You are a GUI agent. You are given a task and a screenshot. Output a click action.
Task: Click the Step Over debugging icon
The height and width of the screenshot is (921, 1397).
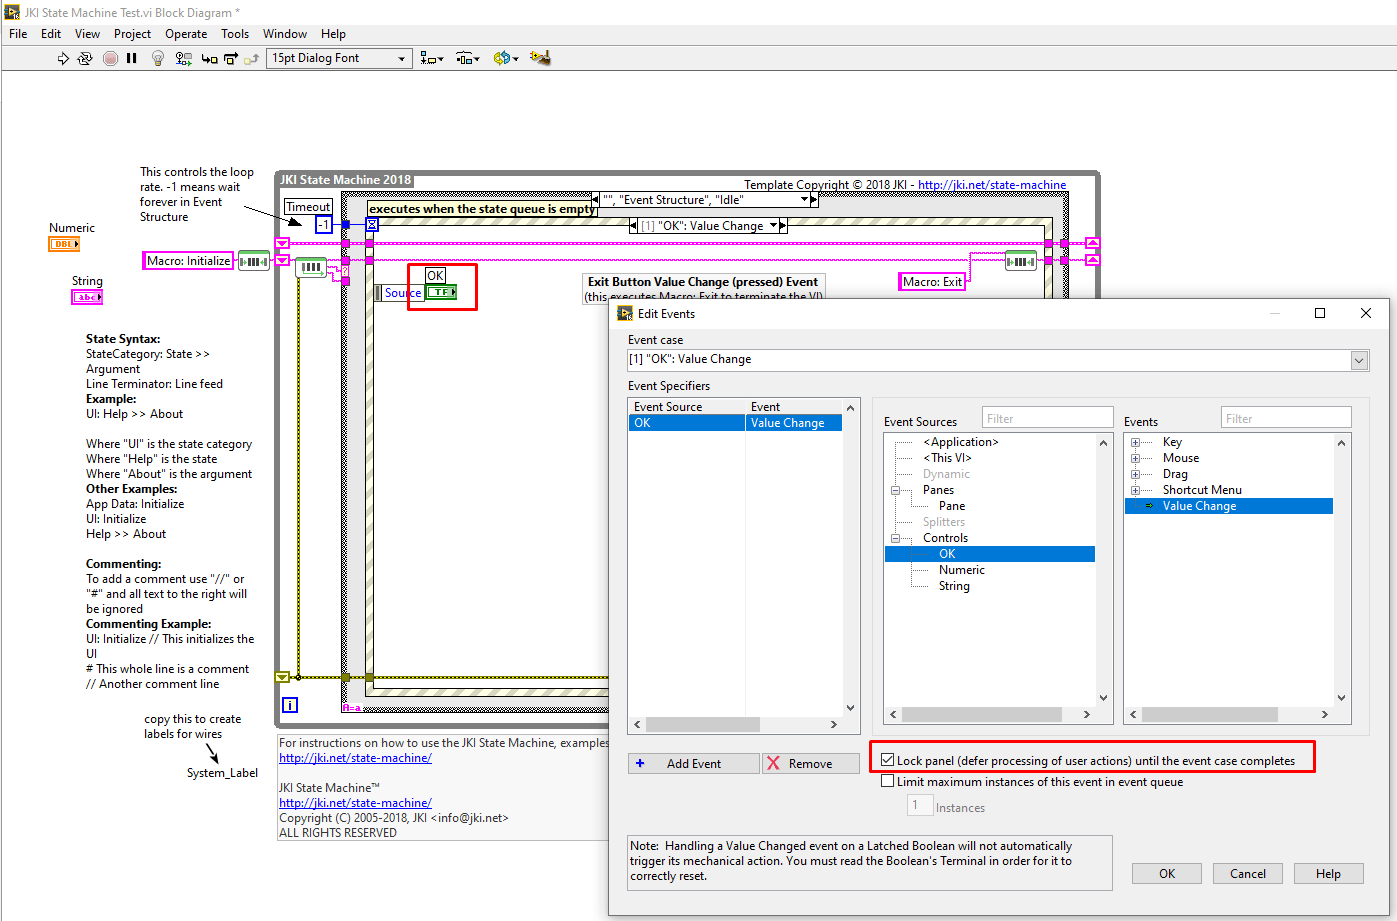(229, 58)
